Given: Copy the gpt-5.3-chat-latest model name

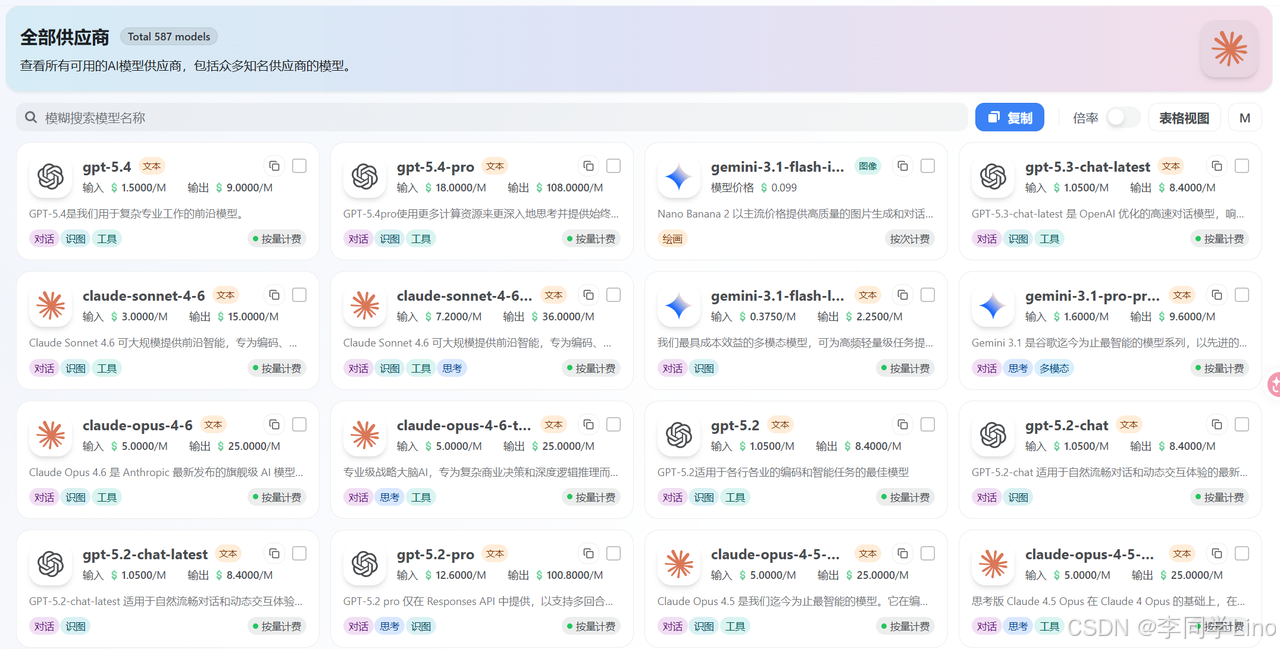Looking at the screenshot, I should pyautogui.click(x=1216, y=166).
